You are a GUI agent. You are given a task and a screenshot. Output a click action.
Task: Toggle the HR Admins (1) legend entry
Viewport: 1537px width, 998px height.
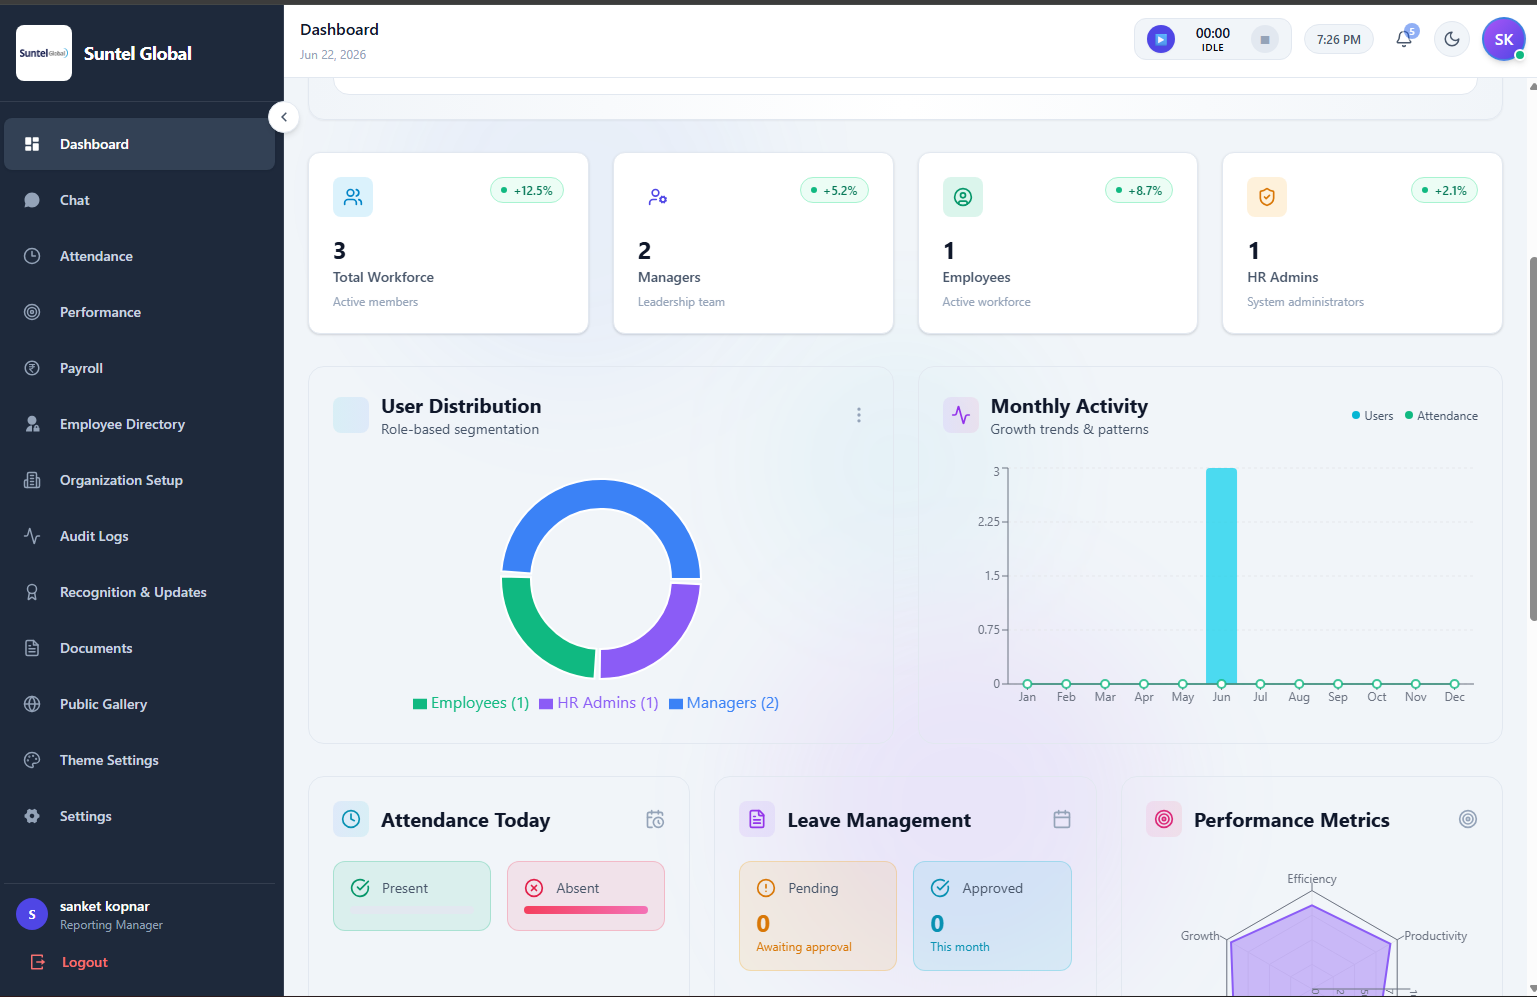tap(599, 703)
